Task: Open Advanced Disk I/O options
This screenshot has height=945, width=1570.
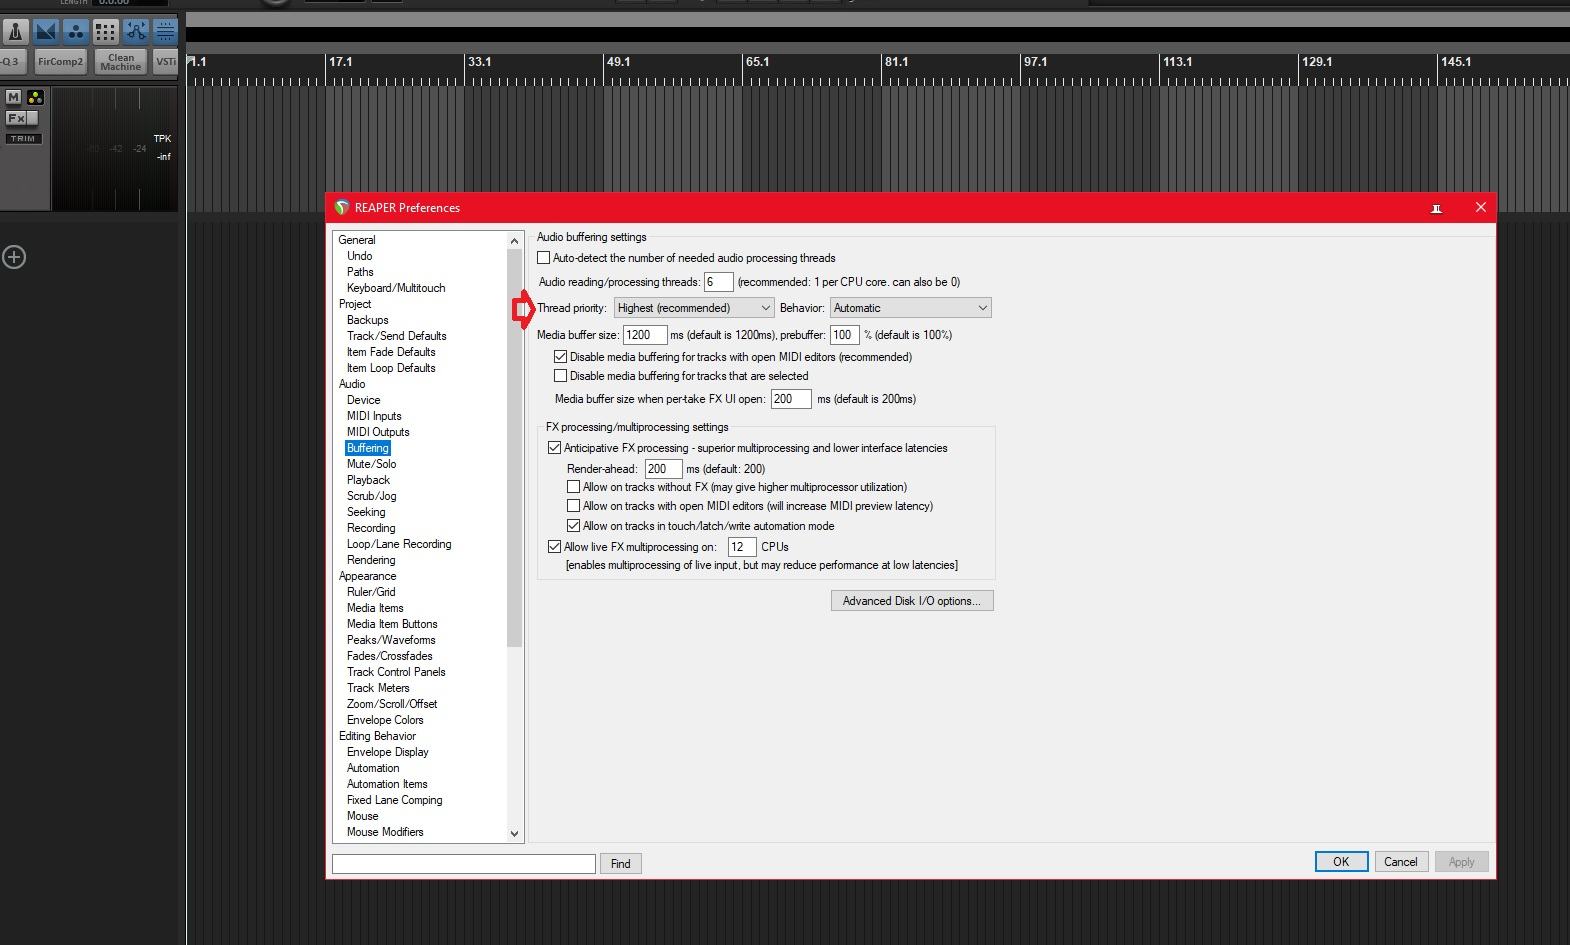Action: pyautogui.click(x=912, y=601)
